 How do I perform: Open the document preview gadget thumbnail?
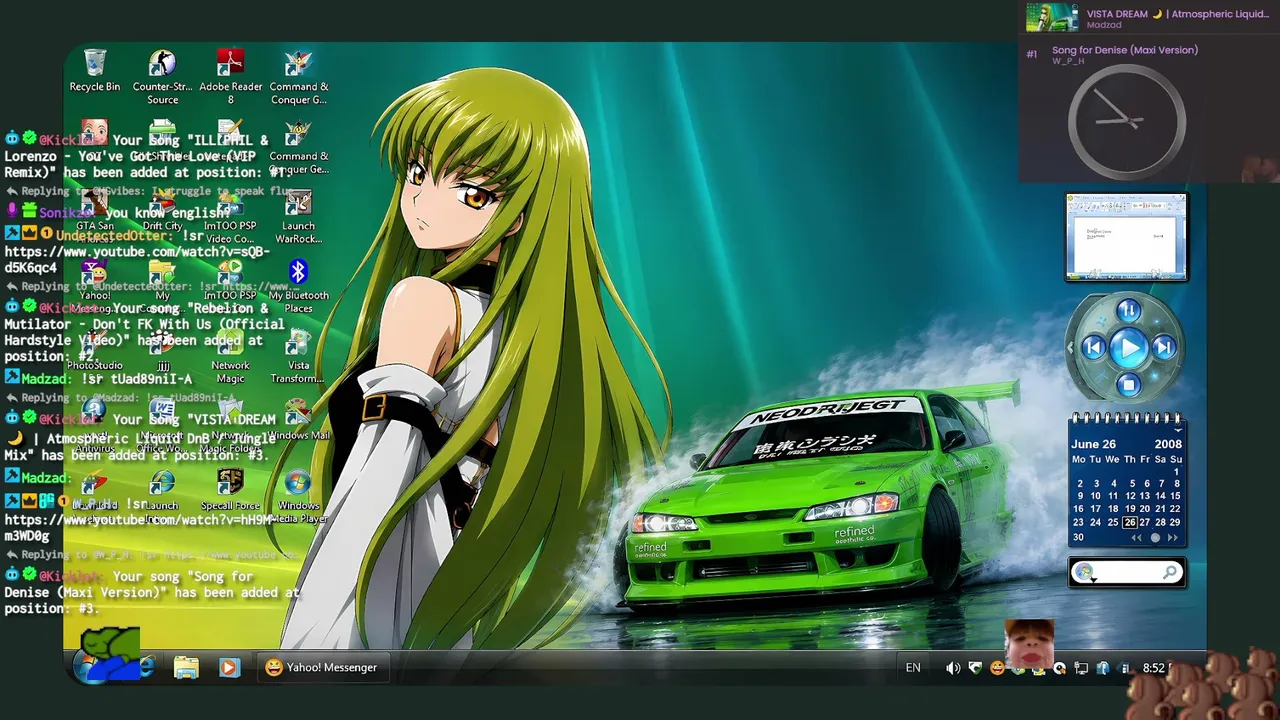(1127, 237)
